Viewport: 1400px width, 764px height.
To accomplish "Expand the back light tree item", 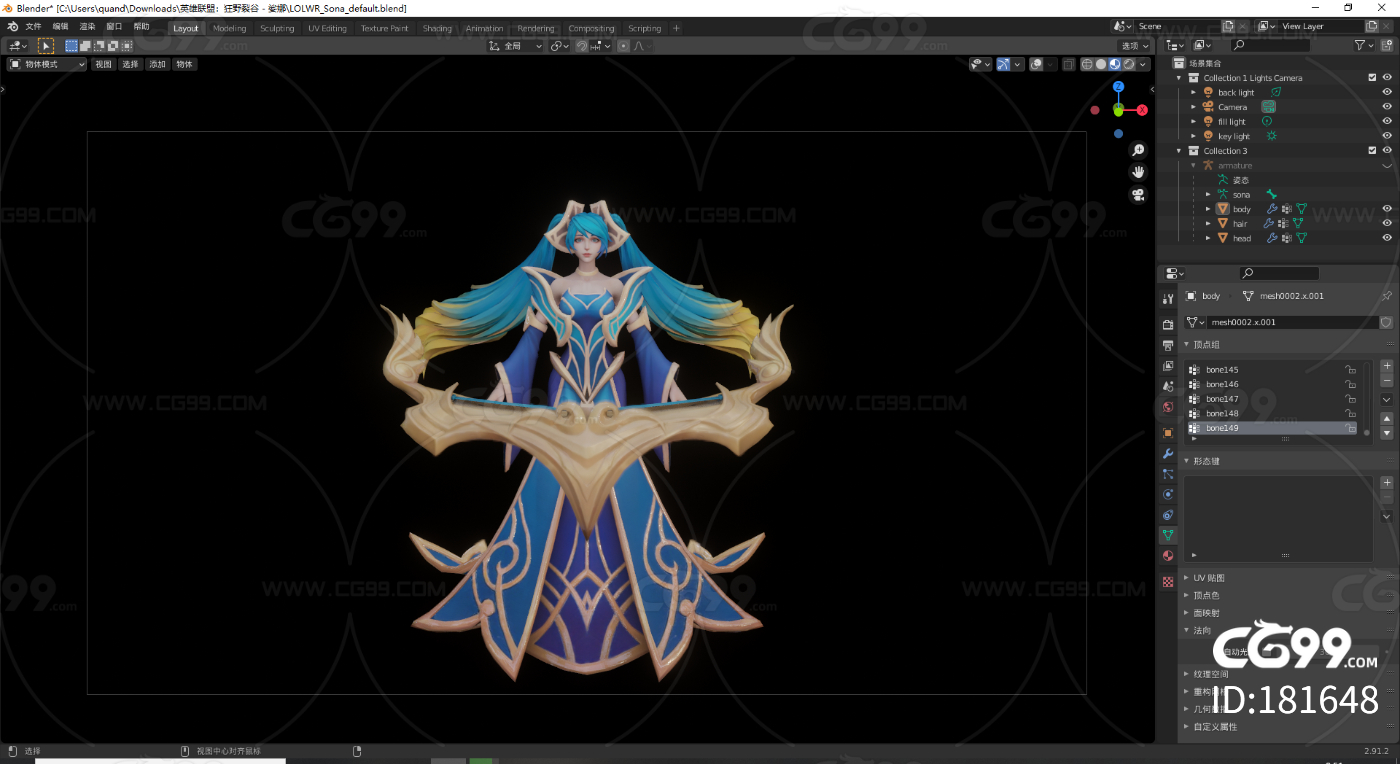I will click(1193, 92).
